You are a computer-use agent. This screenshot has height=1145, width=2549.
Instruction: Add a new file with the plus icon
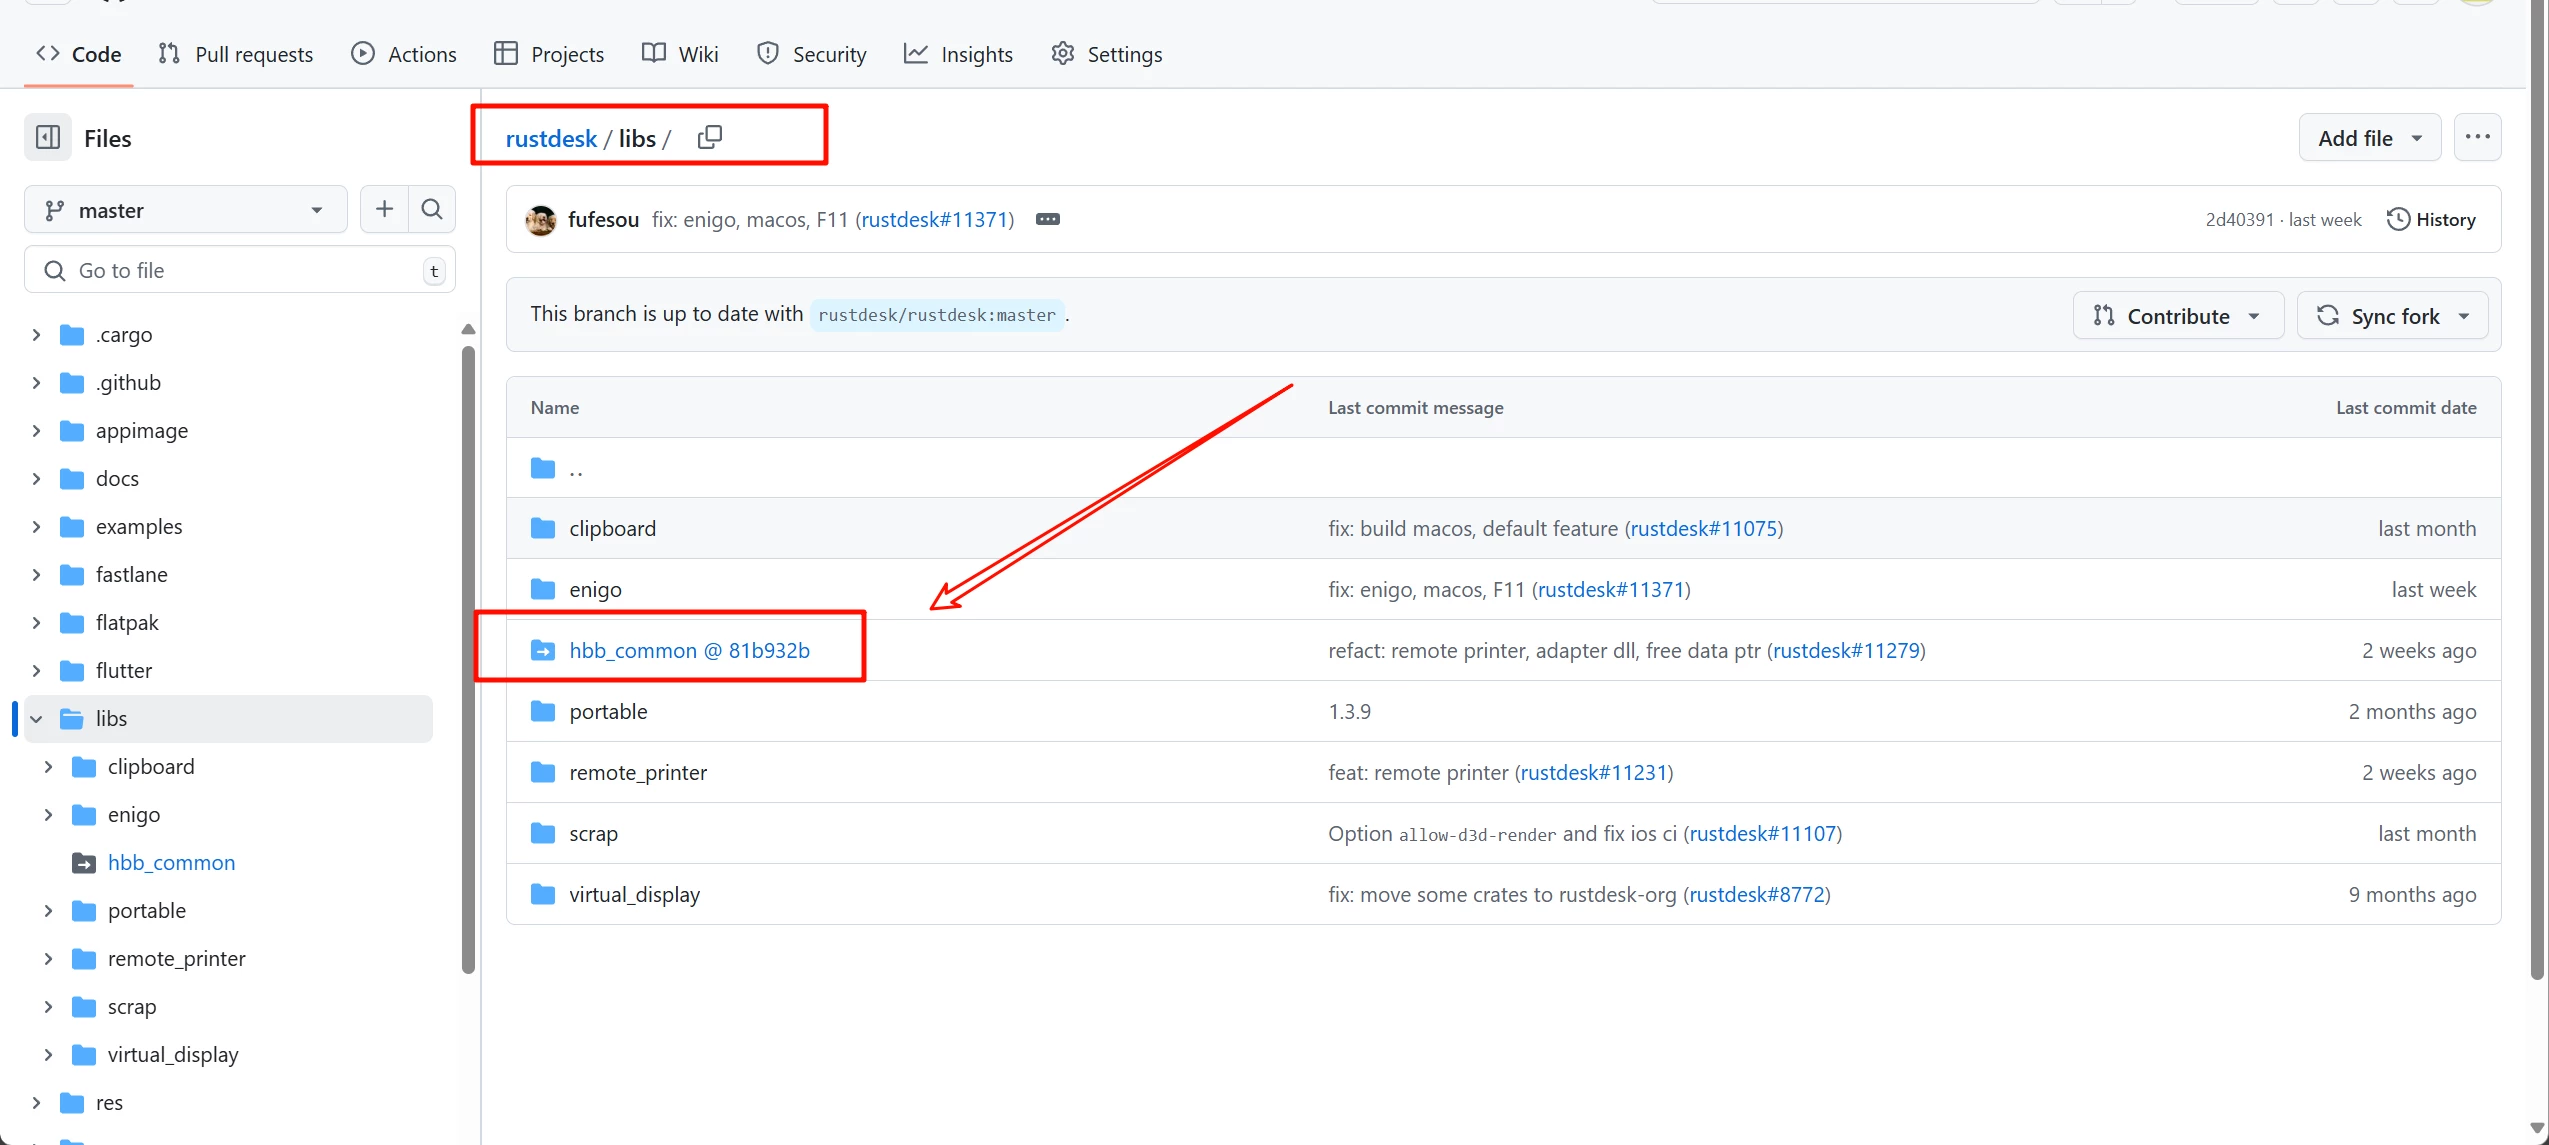[384, 209]
